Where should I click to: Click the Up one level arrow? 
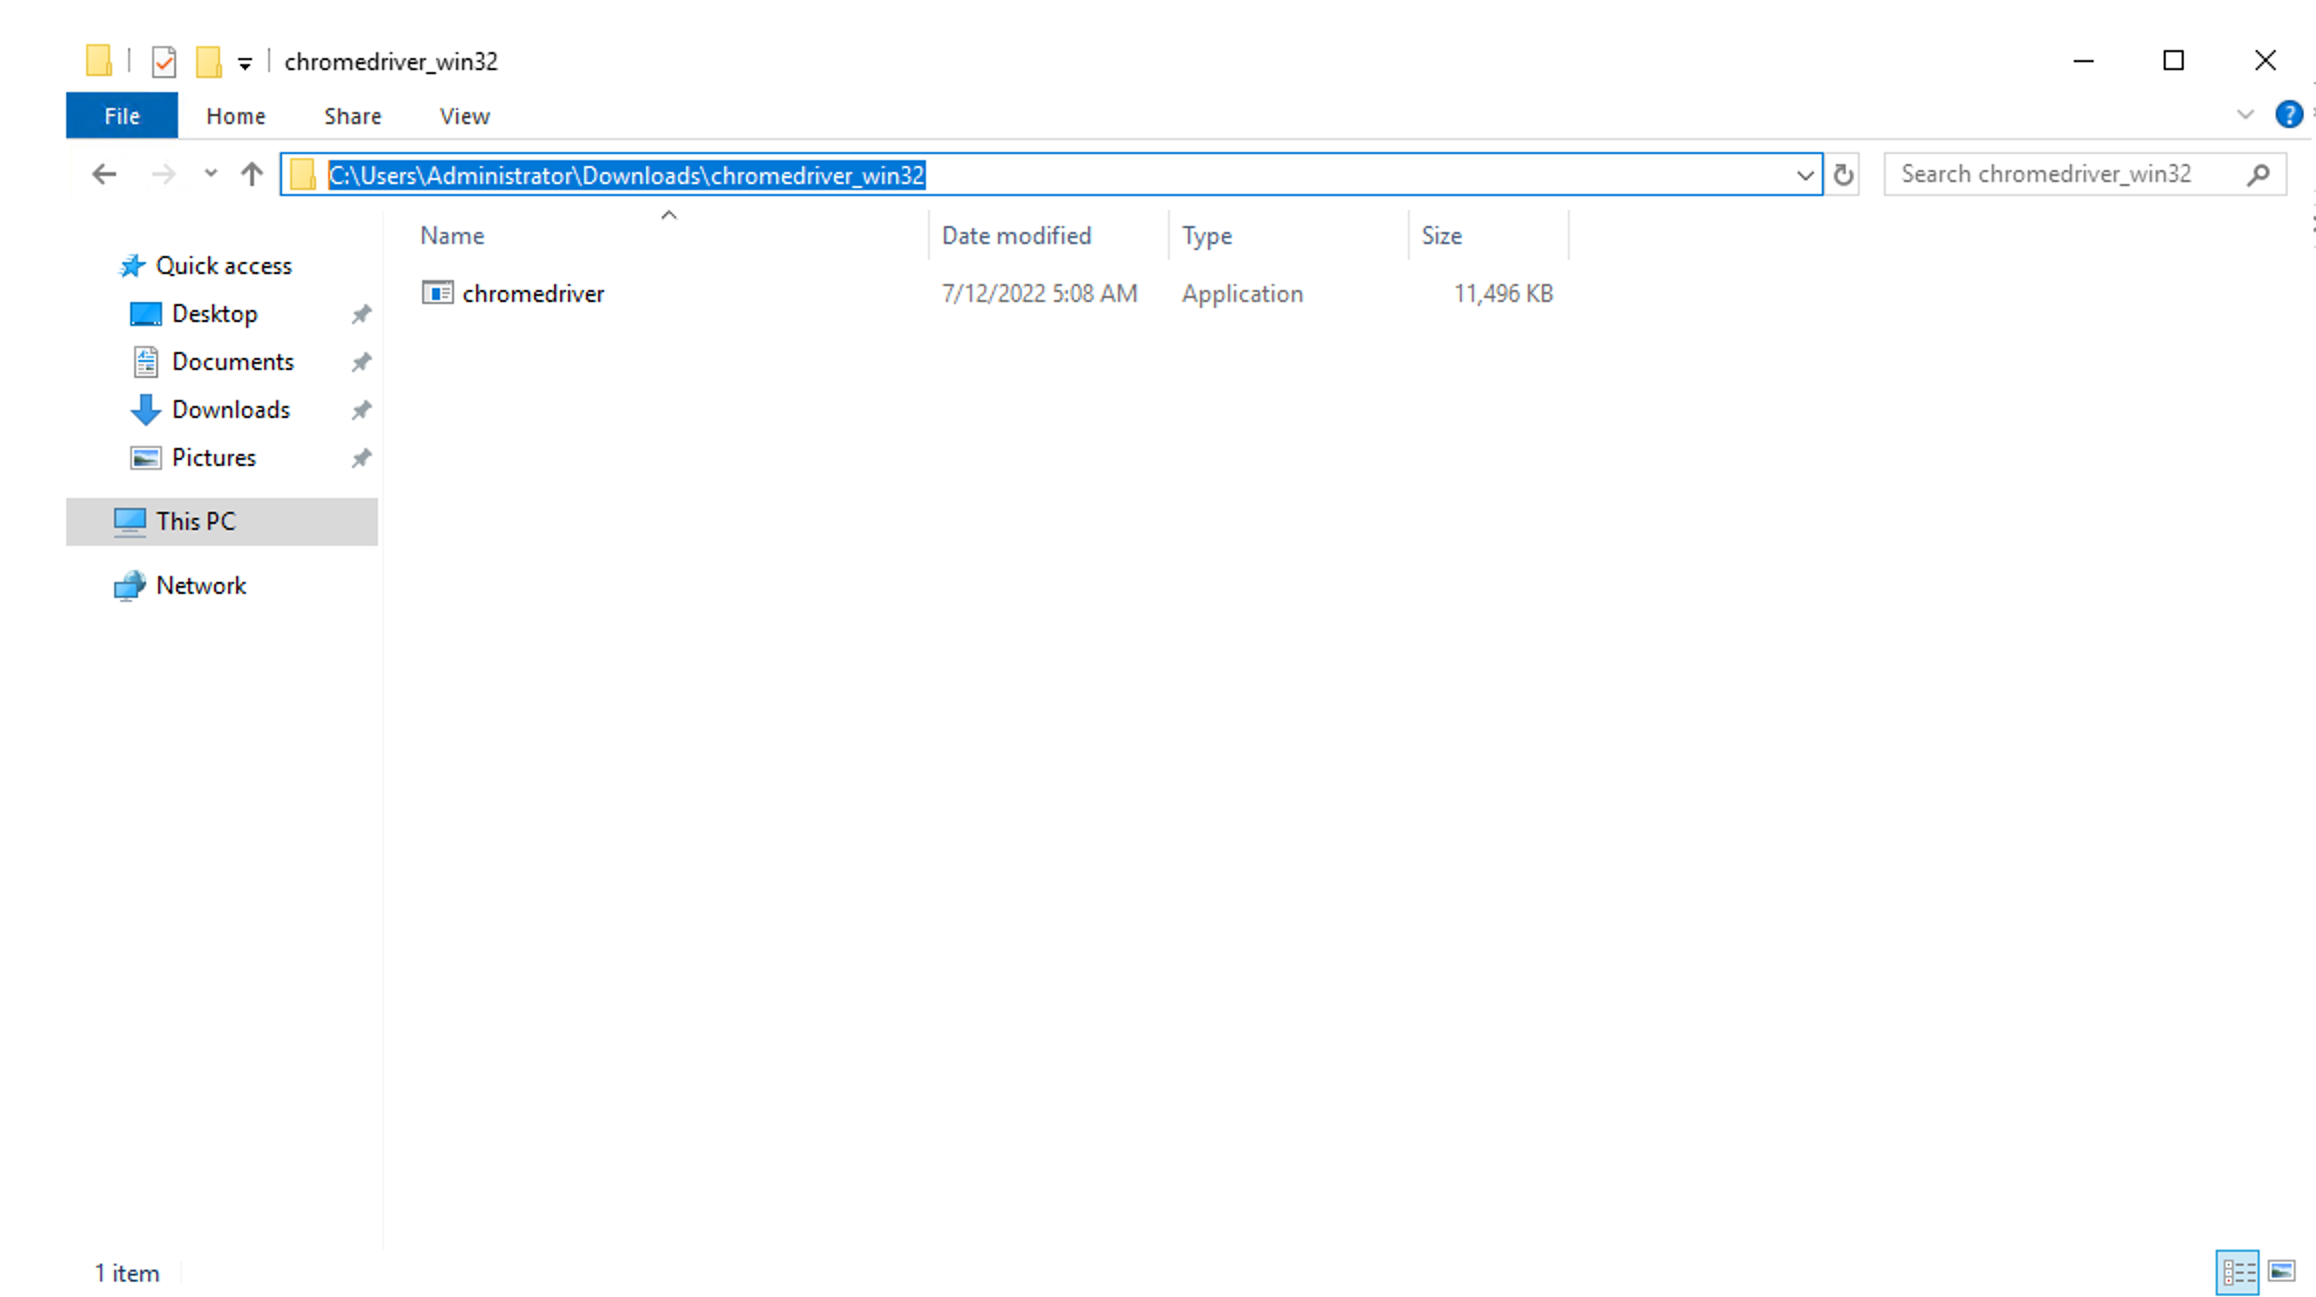(251, 174)
